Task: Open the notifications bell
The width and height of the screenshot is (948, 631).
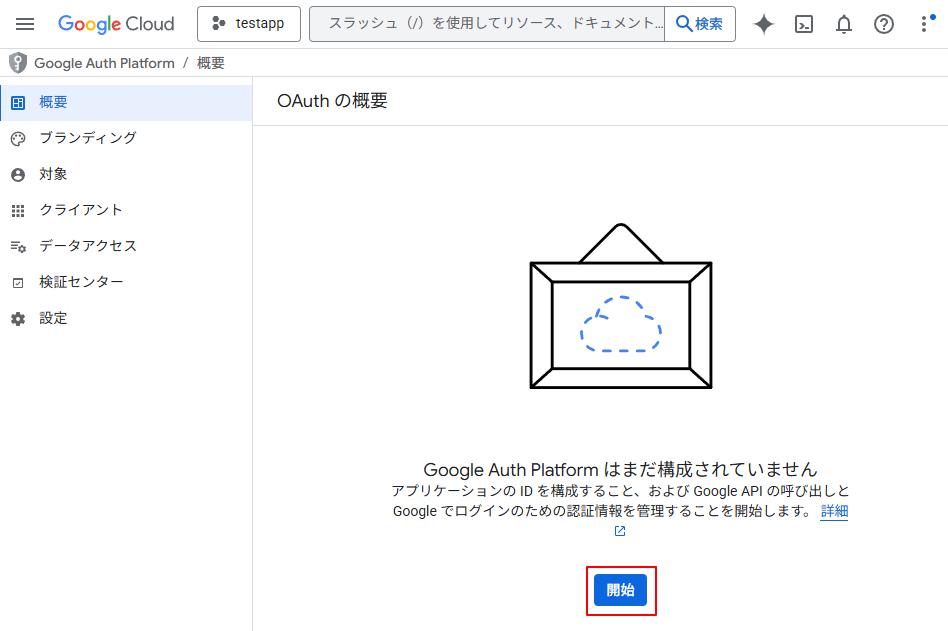Action: point(843,24)
